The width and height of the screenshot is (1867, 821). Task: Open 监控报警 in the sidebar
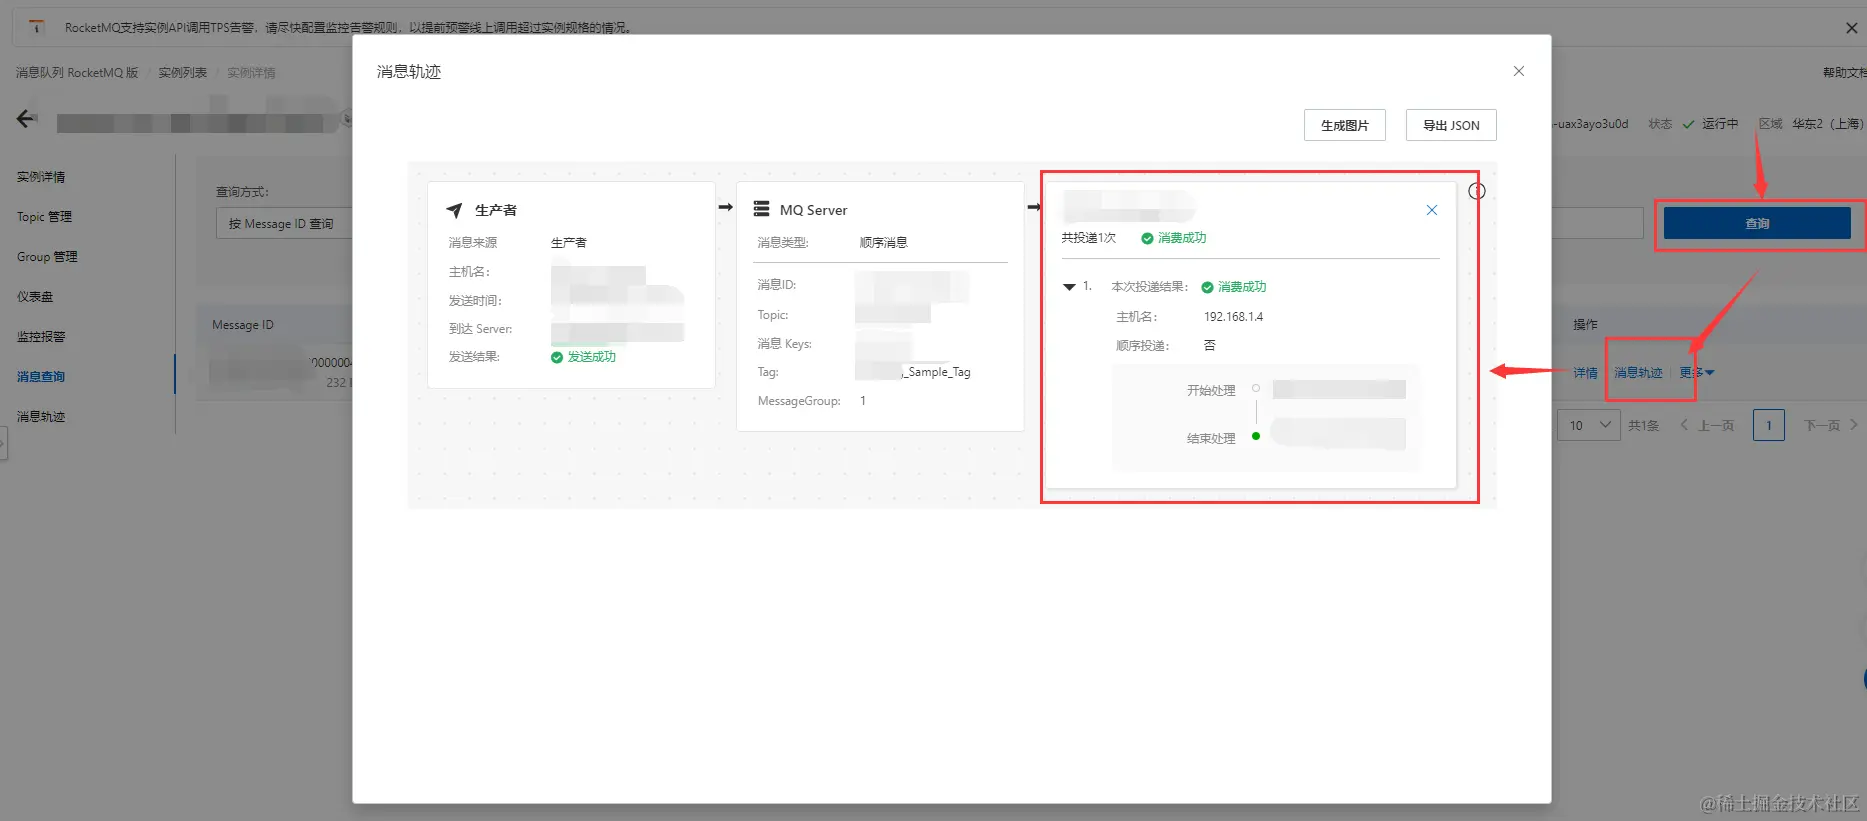click(x=41, y=337)
